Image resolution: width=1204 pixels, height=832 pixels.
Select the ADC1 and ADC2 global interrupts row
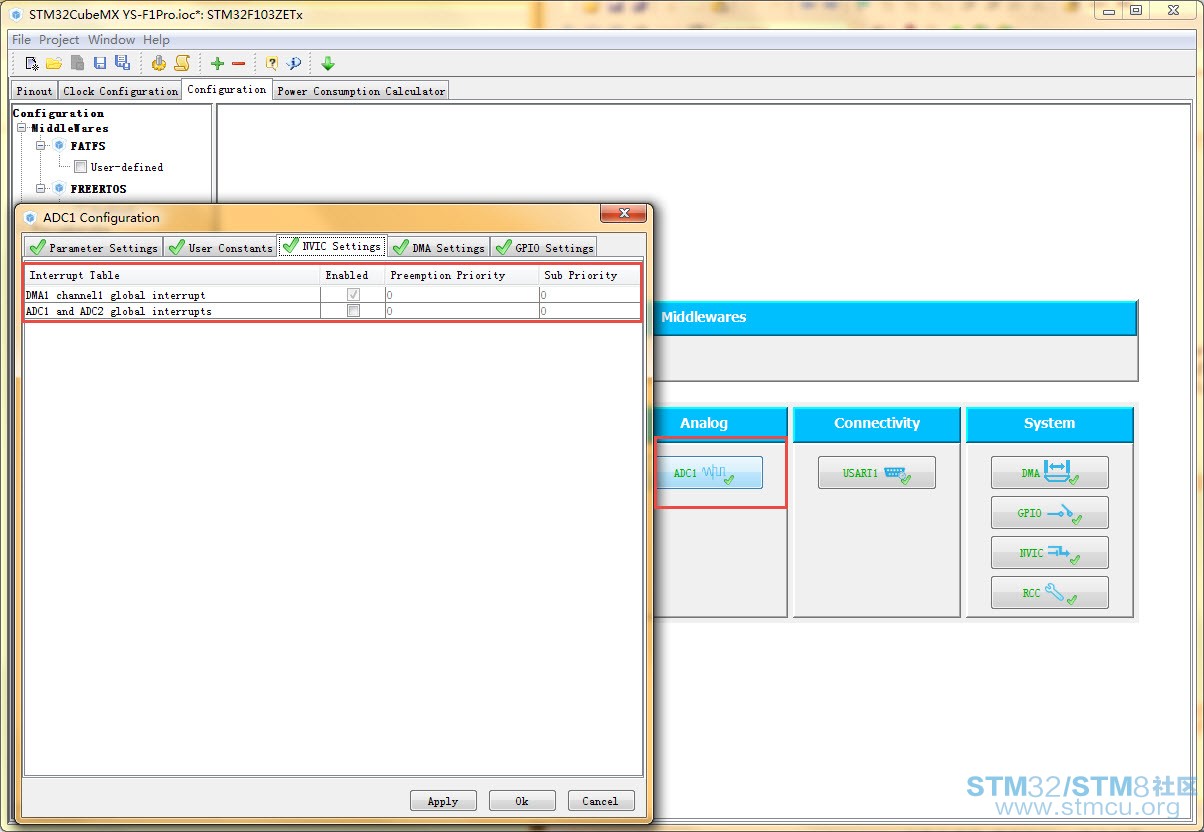click(x=332, y=311)
